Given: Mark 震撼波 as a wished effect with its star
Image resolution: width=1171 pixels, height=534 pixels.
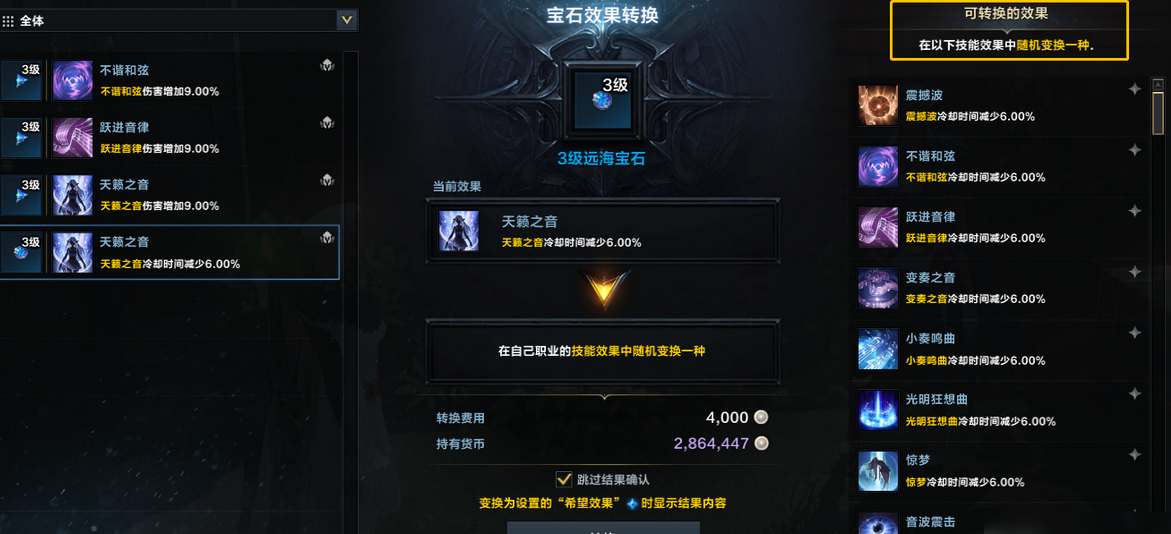Looking at the screenshot, I should tap(1134, 90).
